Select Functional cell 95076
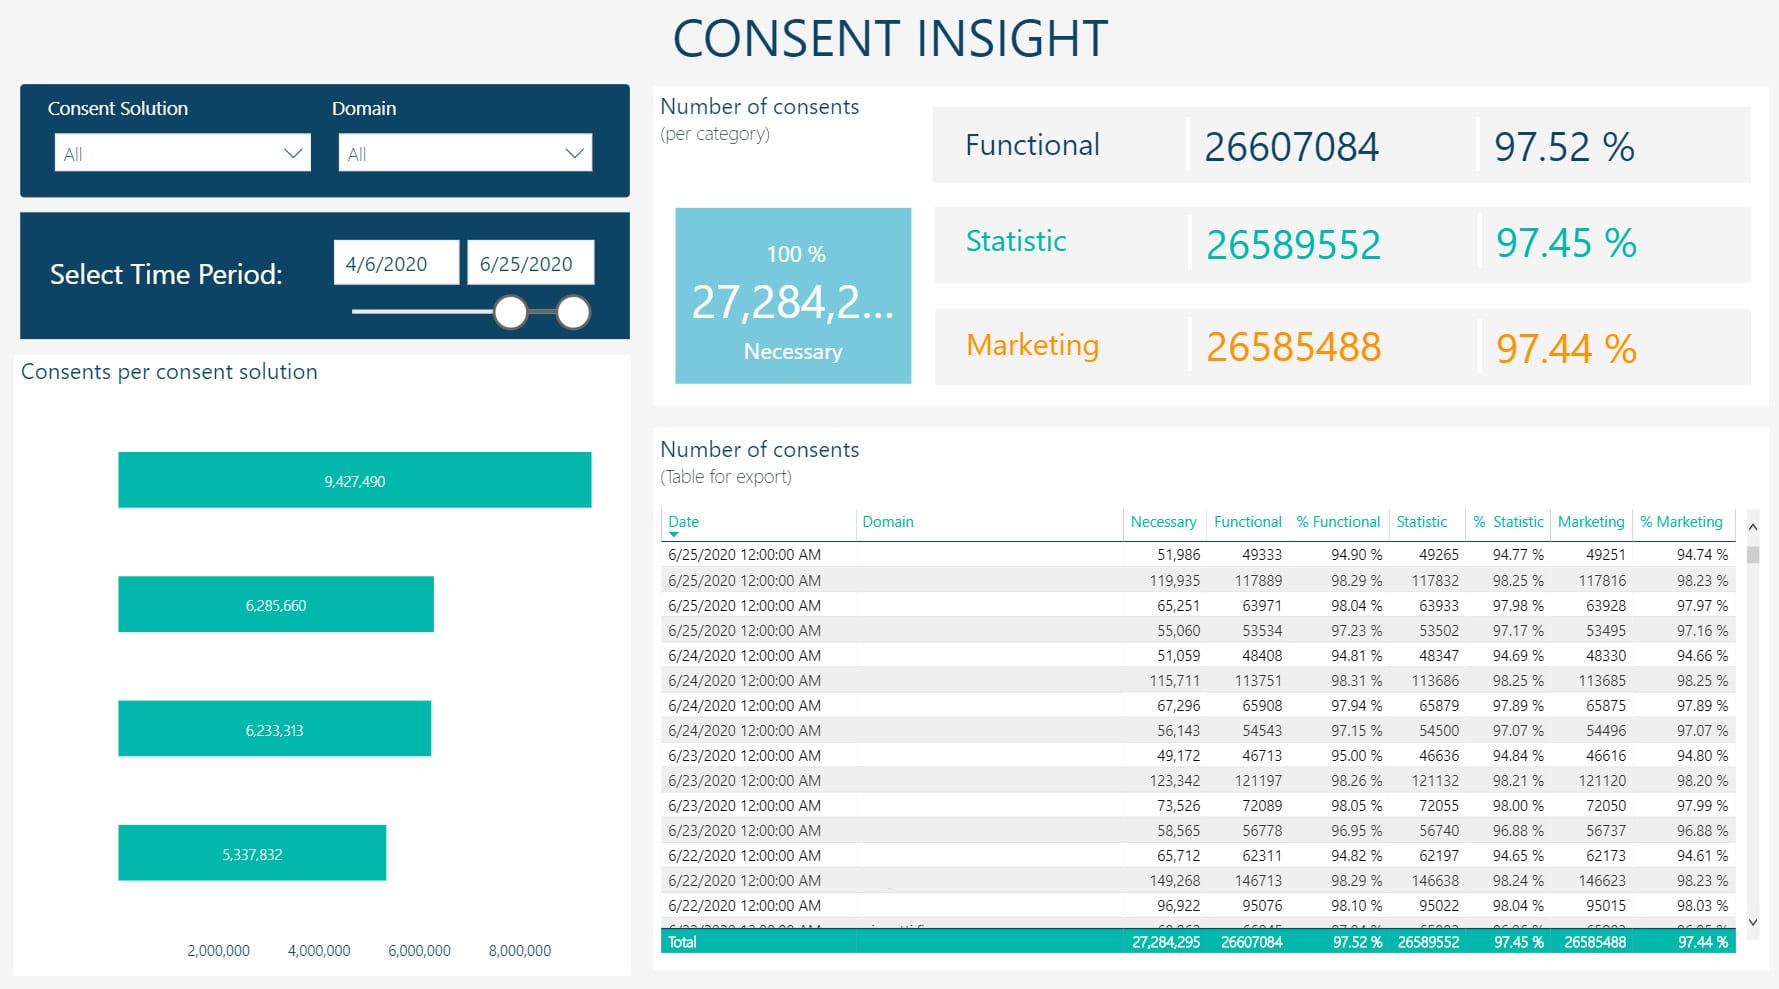Screen dimensions: 1779x989 [x=1262, y=905]
